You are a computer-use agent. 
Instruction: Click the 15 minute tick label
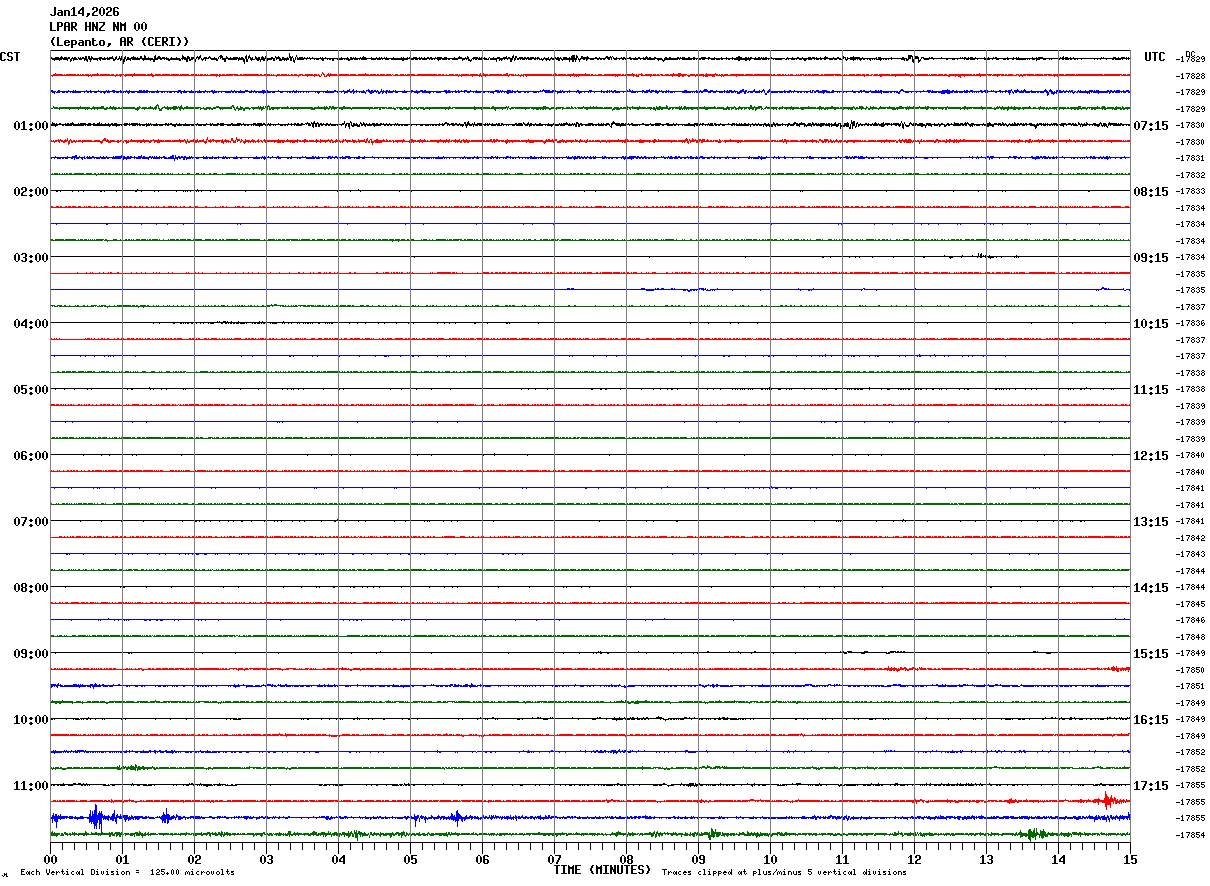[1130, 859]
